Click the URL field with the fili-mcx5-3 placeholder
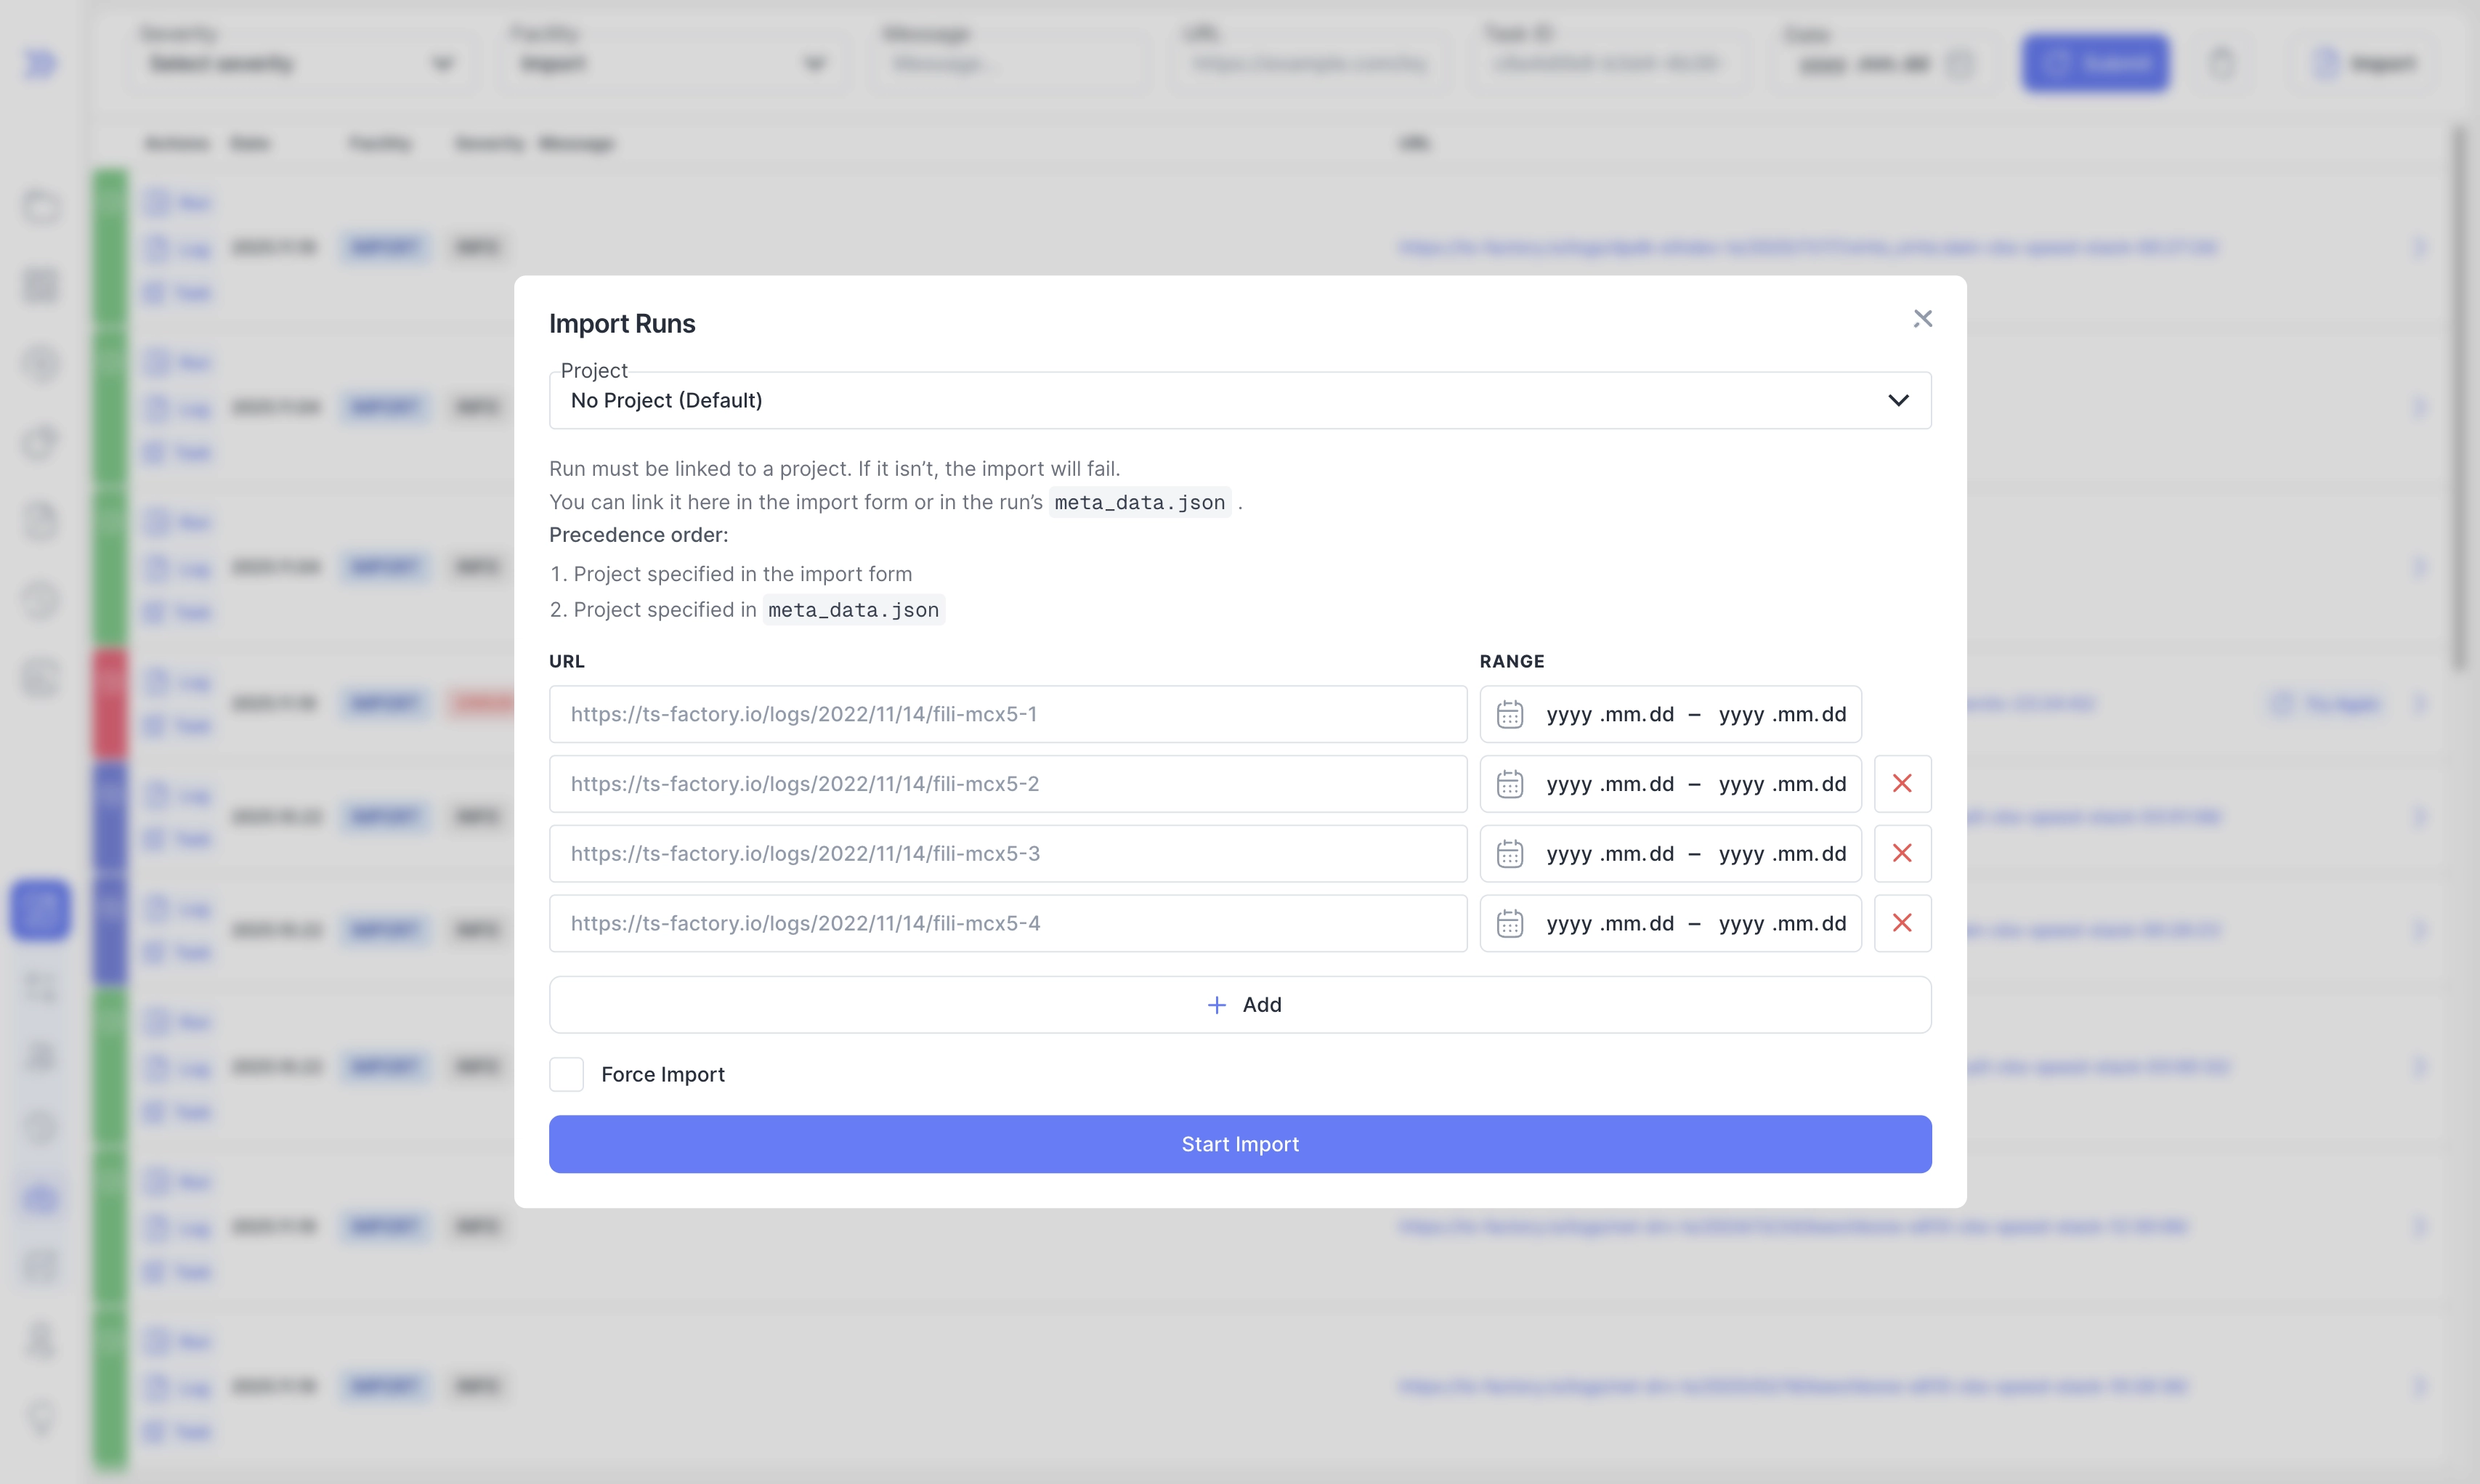The height and width of the screenshot is (1484, 2480). pyautogui.click(x=1007, y=854)
